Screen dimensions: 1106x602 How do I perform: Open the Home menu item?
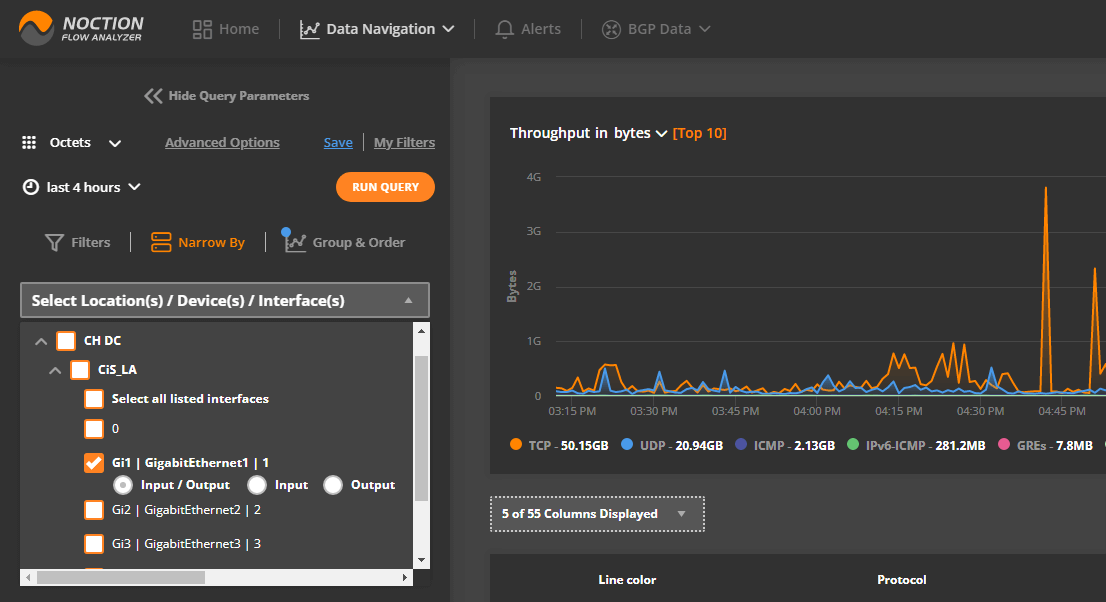pos(226,29)
